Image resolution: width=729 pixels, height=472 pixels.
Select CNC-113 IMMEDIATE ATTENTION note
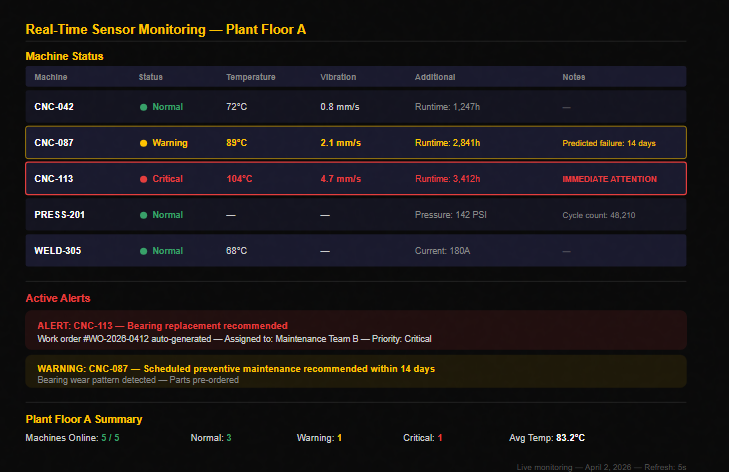pyautogui.click(x=610, y=179)
